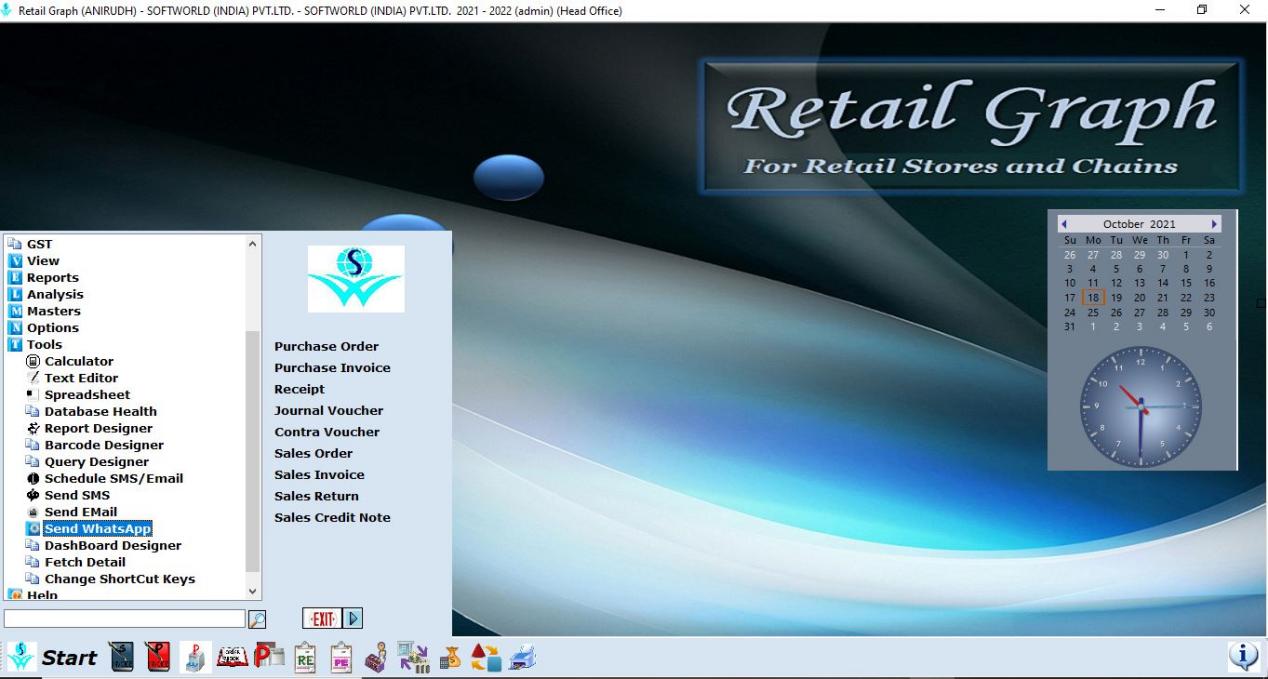1268x679 pixels.
Task: Click the menu tree scrollbar thumb
Action: point(252,451)
